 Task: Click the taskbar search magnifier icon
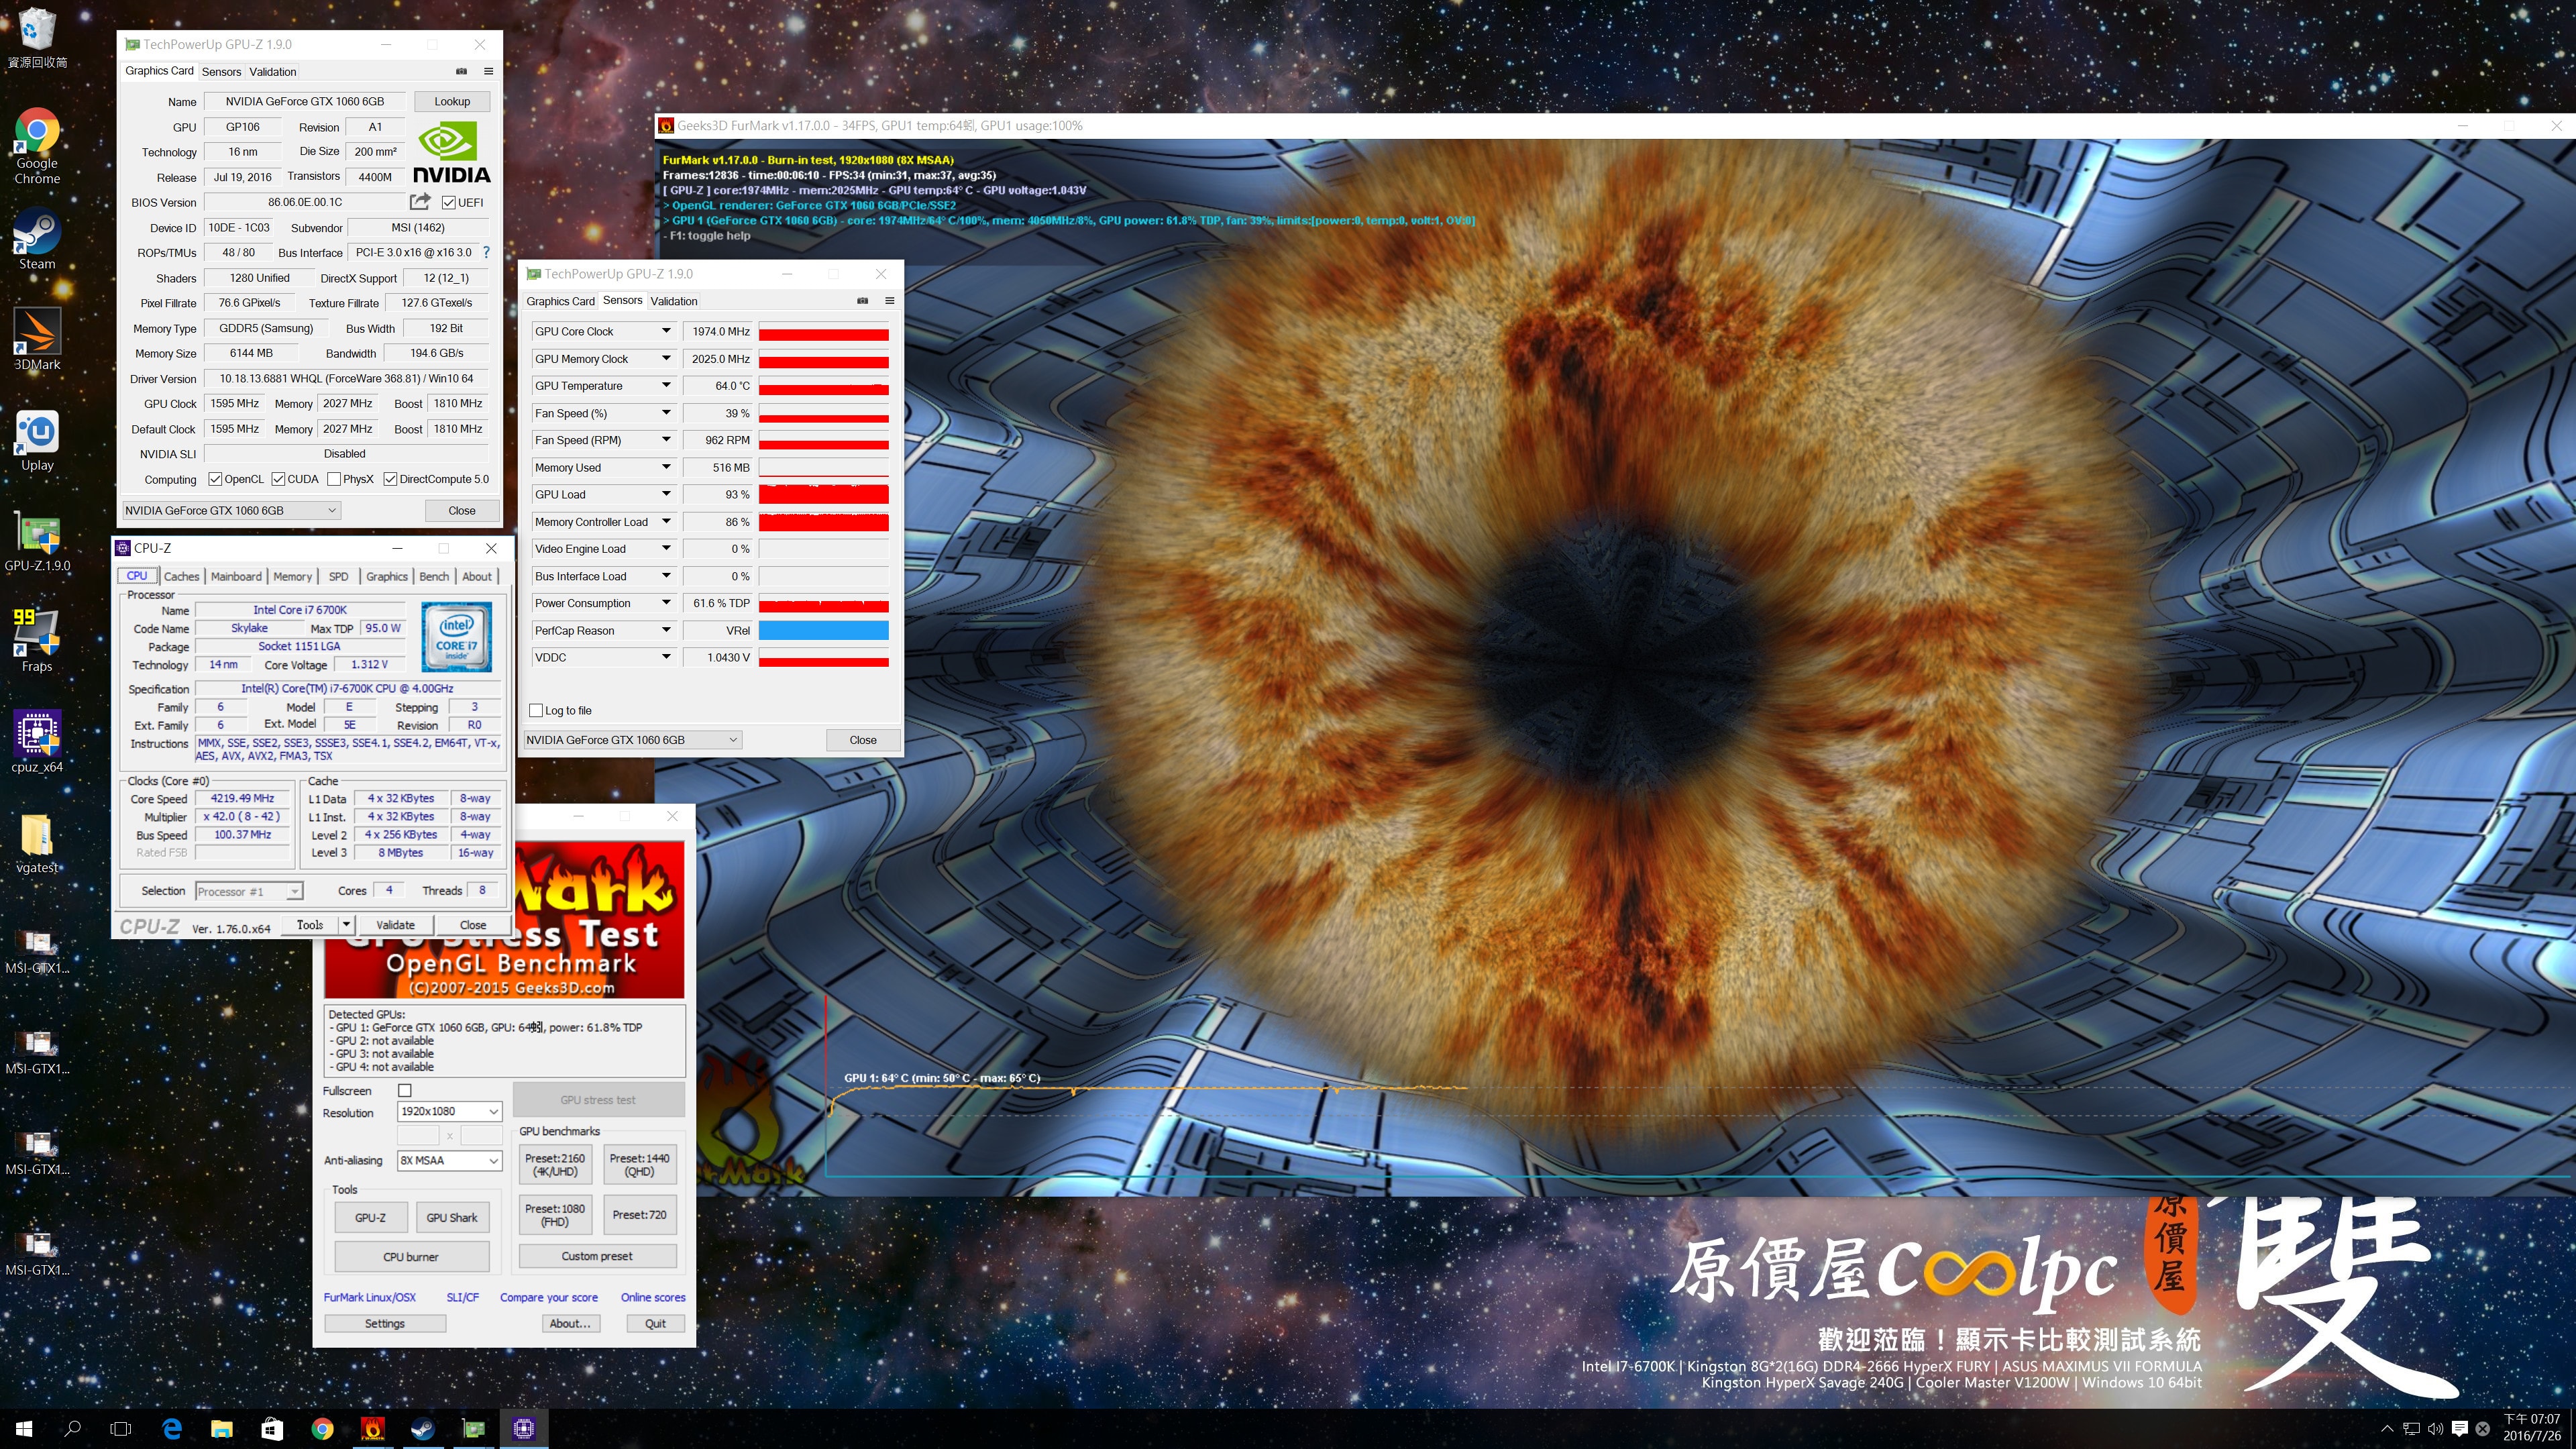pyautogui.click(x=72, y=1428)
